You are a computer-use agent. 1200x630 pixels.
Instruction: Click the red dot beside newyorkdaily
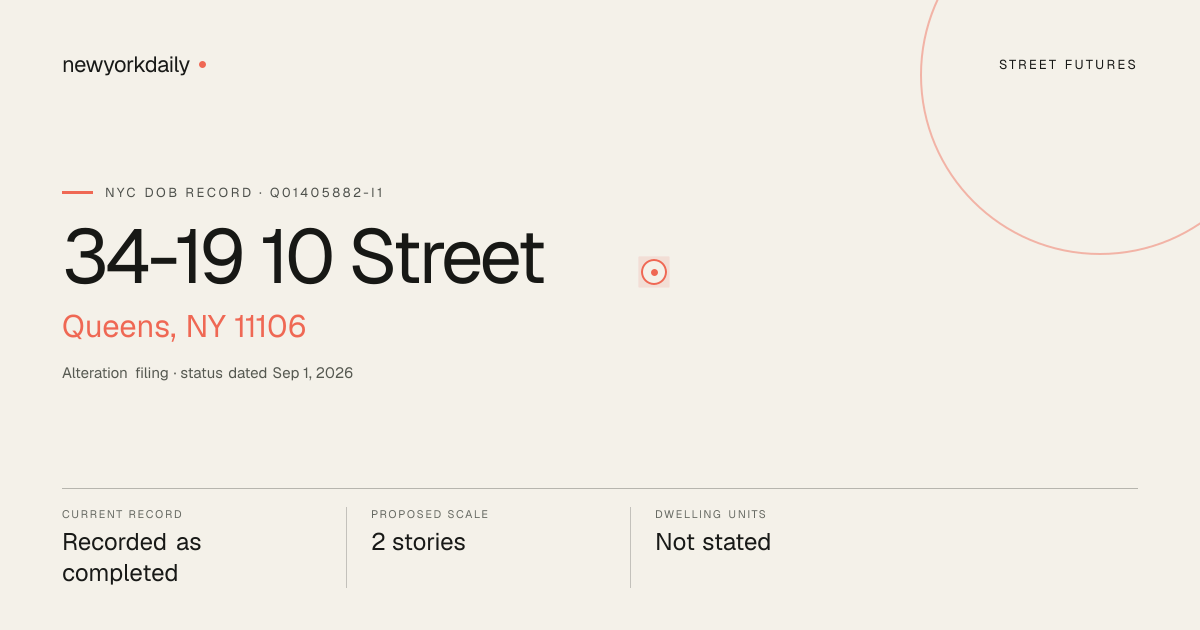coord(202,64)
